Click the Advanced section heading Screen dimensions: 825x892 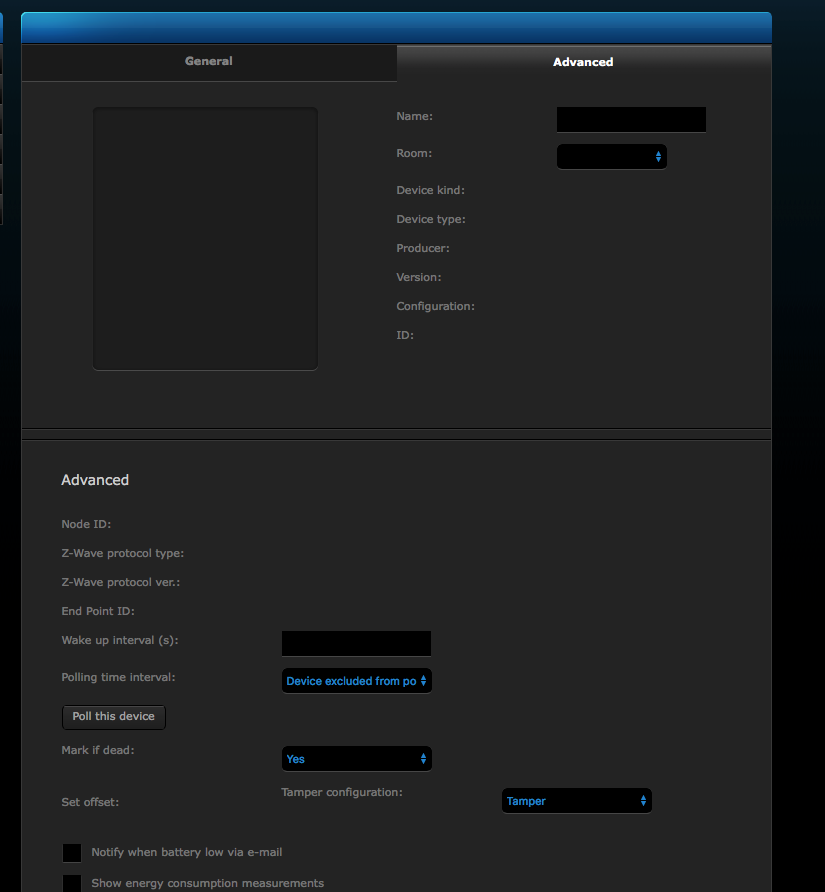coord(95,480)
